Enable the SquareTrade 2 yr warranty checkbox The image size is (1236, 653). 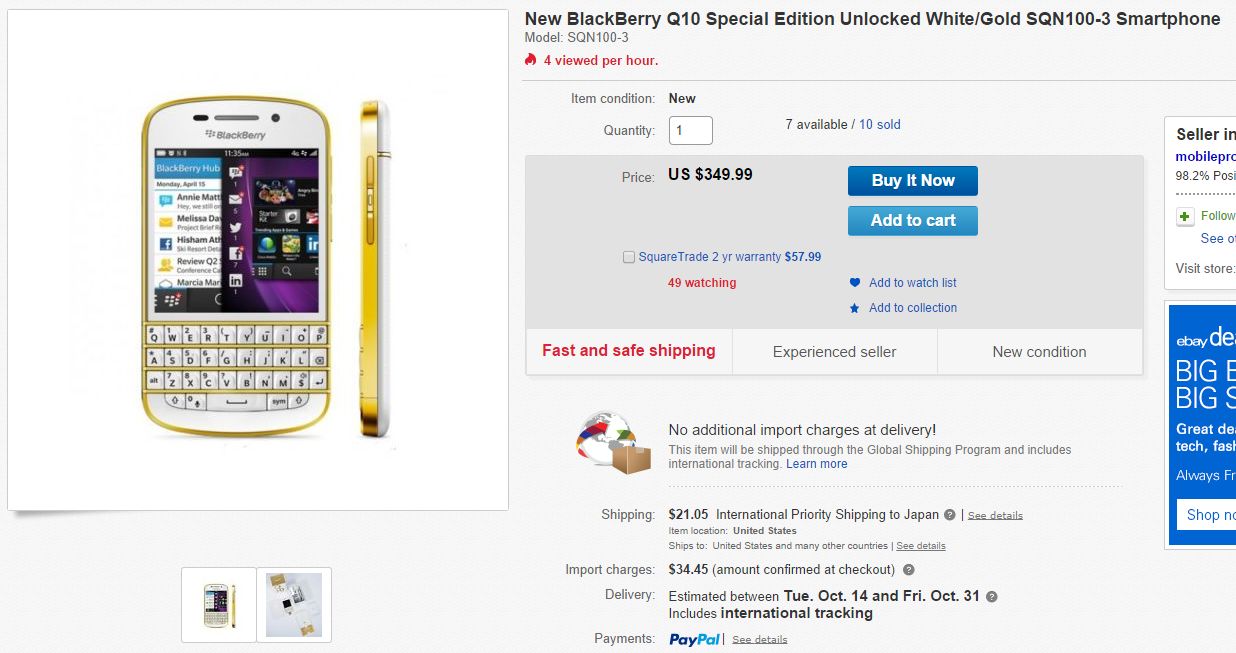(x=629, y=257)
